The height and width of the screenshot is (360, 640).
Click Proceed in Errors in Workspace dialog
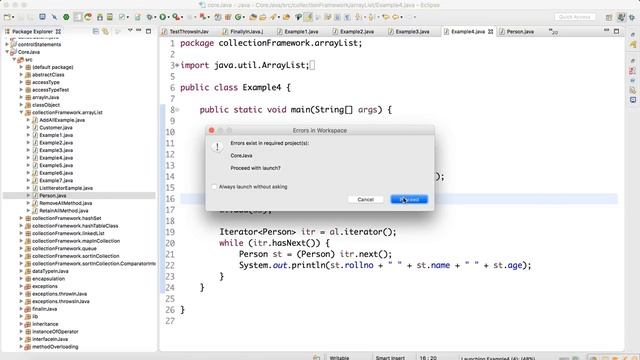coord(409,199)
